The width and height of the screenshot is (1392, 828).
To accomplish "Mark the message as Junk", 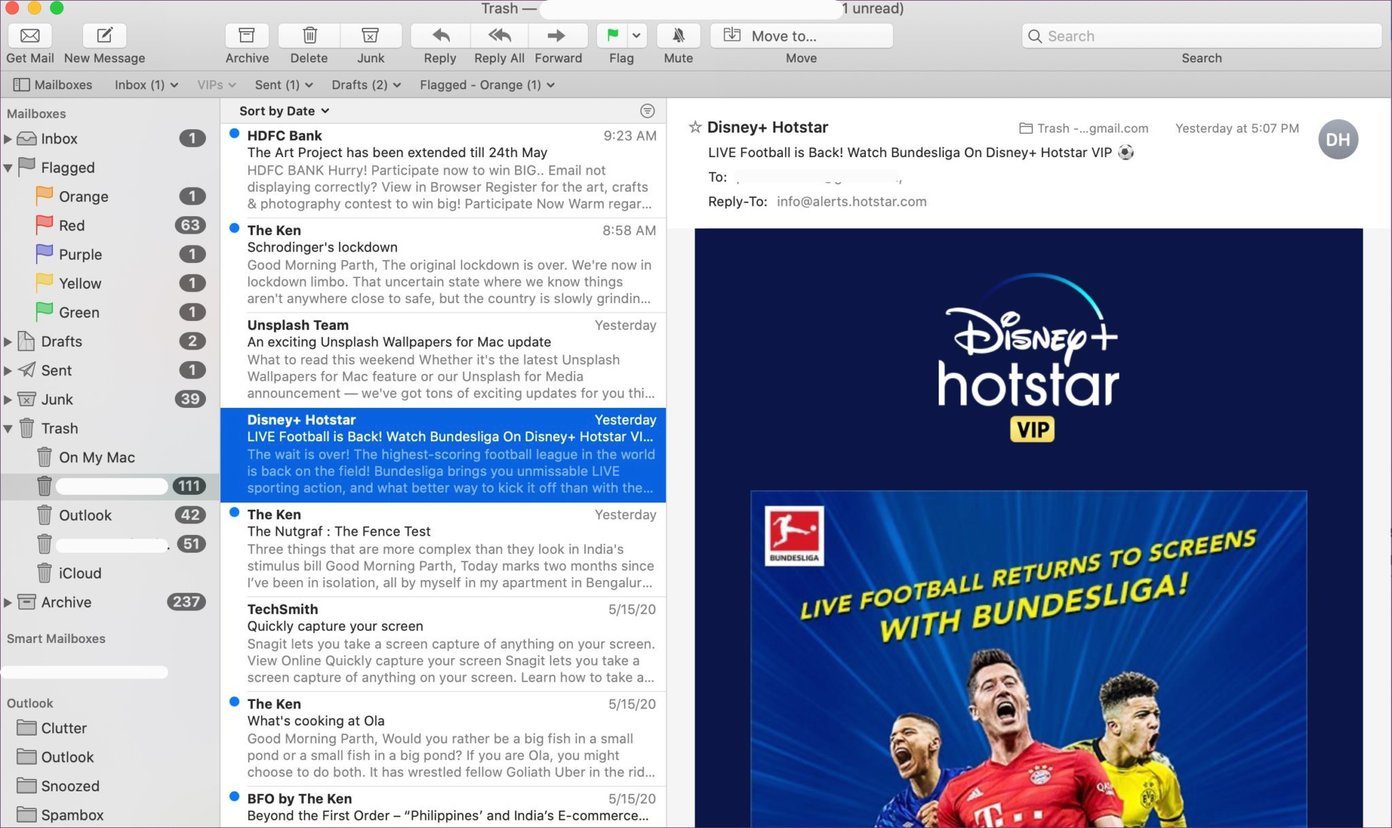I will click(371, 36).
